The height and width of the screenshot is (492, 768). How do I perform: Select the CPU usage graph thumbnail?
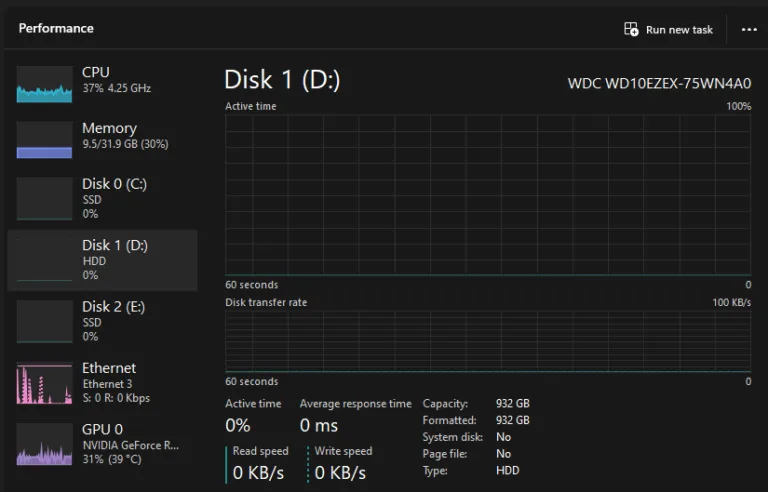pyautogui.click(x=44, y=84)
